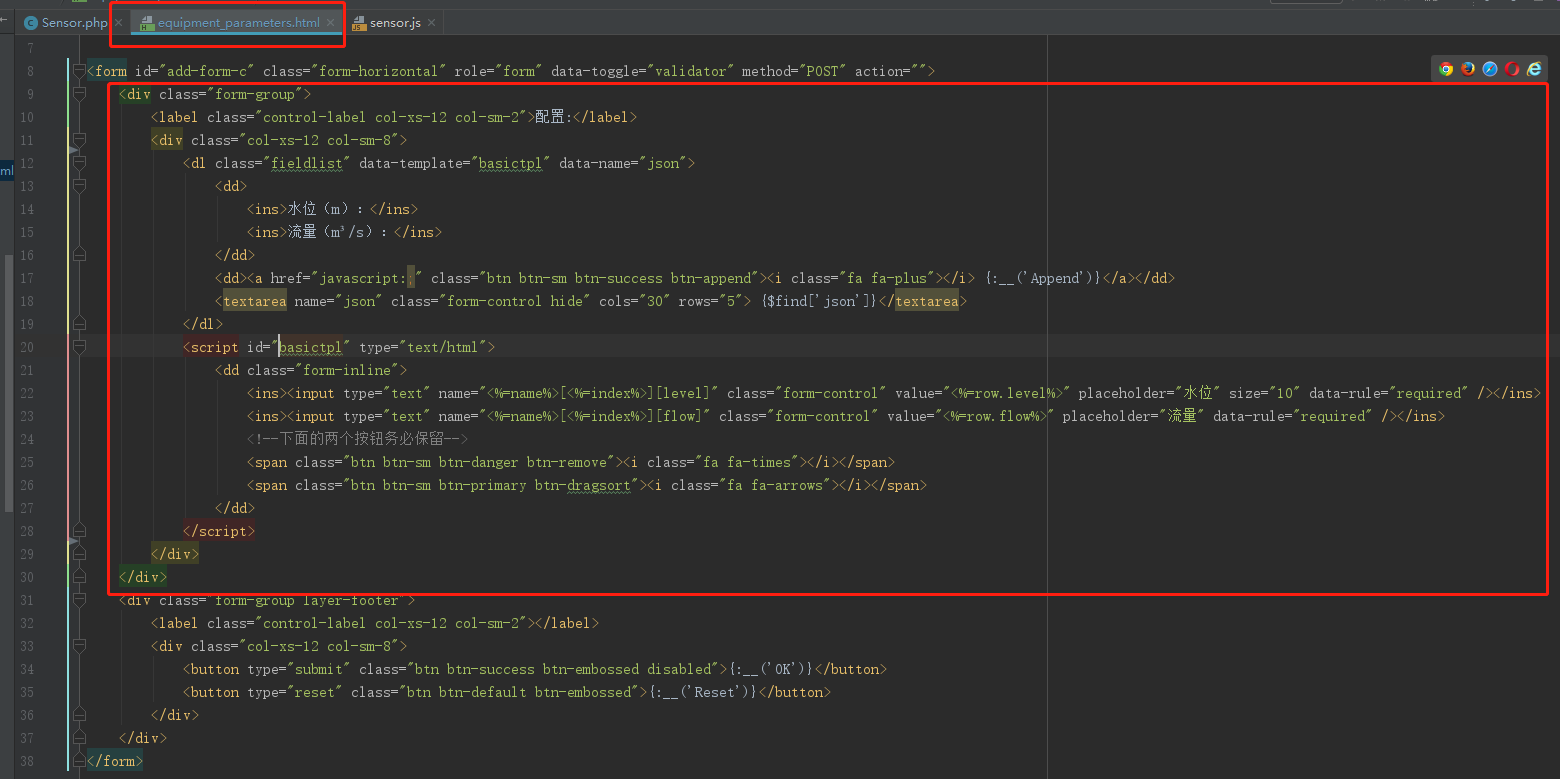Open in Chrome browser icon
This screenshot has height=779, width=1560.
pos(1446,69)
